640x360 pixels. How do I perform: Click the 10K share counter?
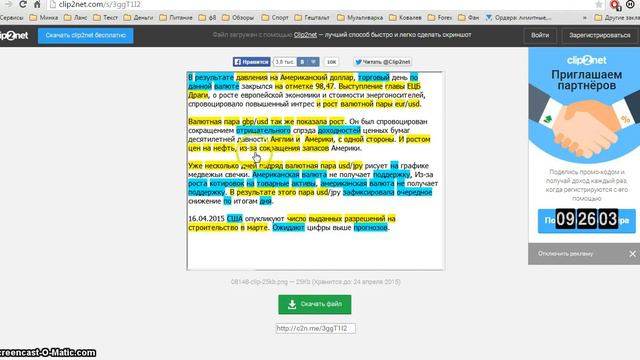(x=331, y=62)
